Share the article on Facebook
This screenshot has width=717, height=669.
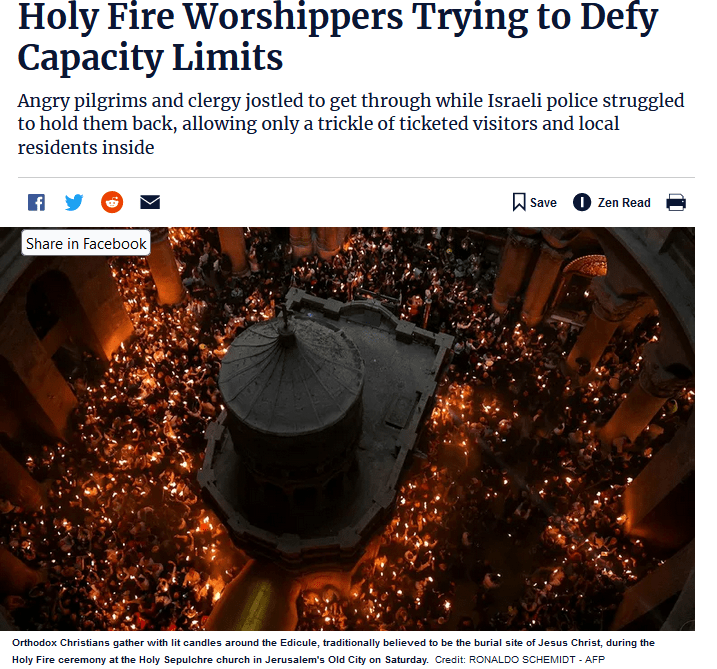pos(37,202)
